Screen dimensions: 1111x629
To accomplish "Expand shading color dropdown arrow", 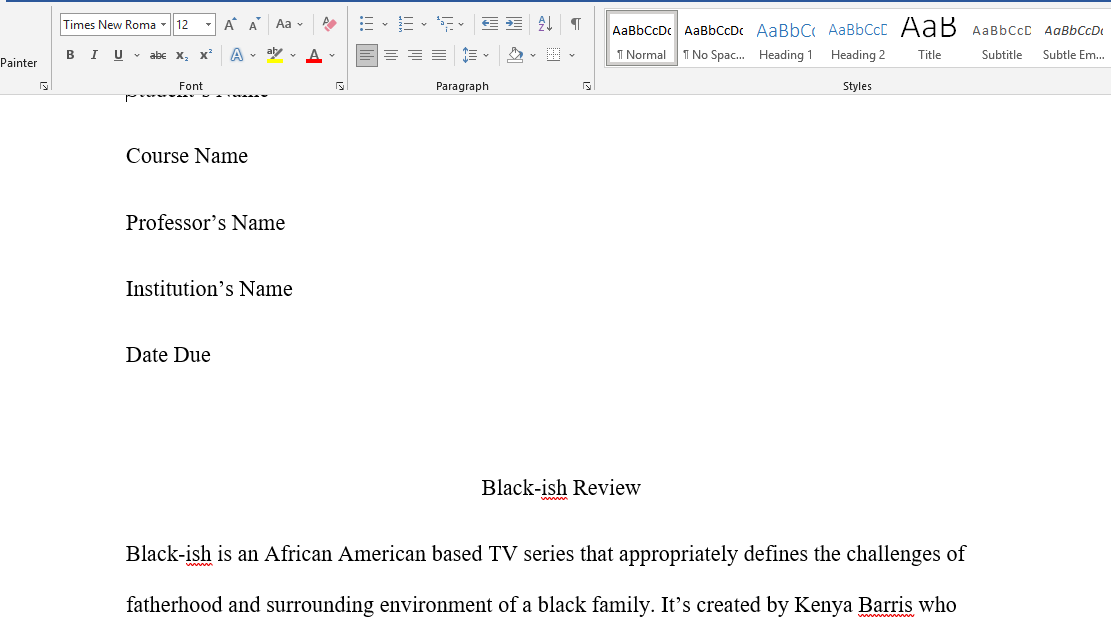I will (533, 55).
